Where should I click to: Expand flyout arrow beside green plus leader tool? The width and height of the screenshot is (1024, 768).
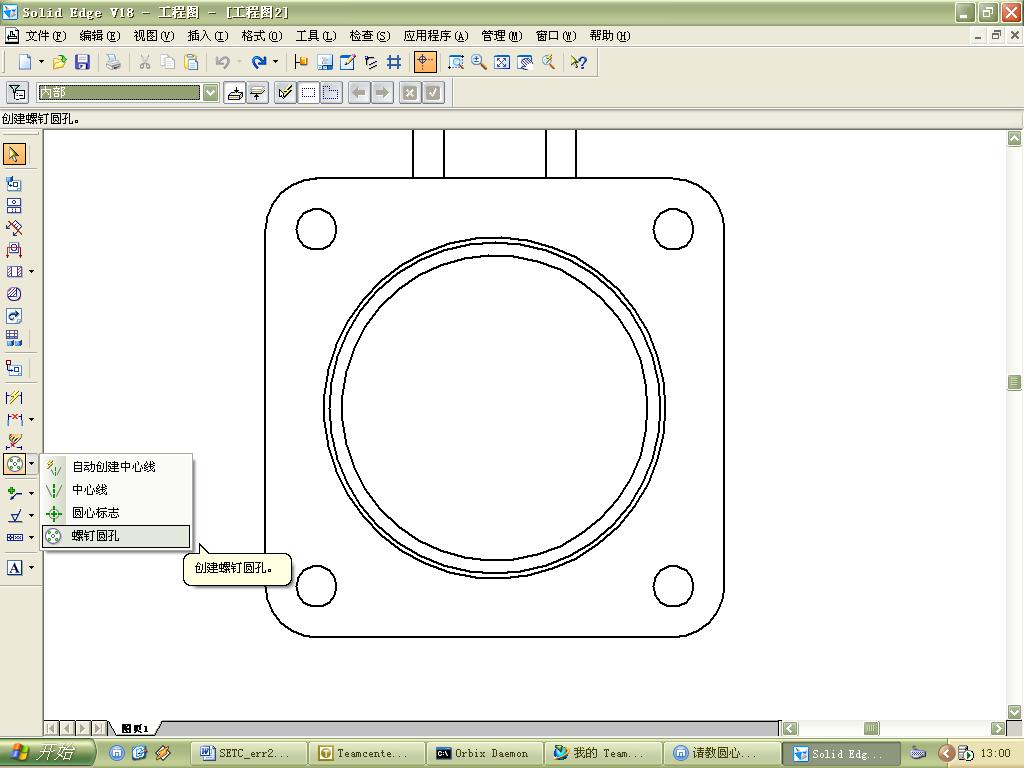(31, 493)
